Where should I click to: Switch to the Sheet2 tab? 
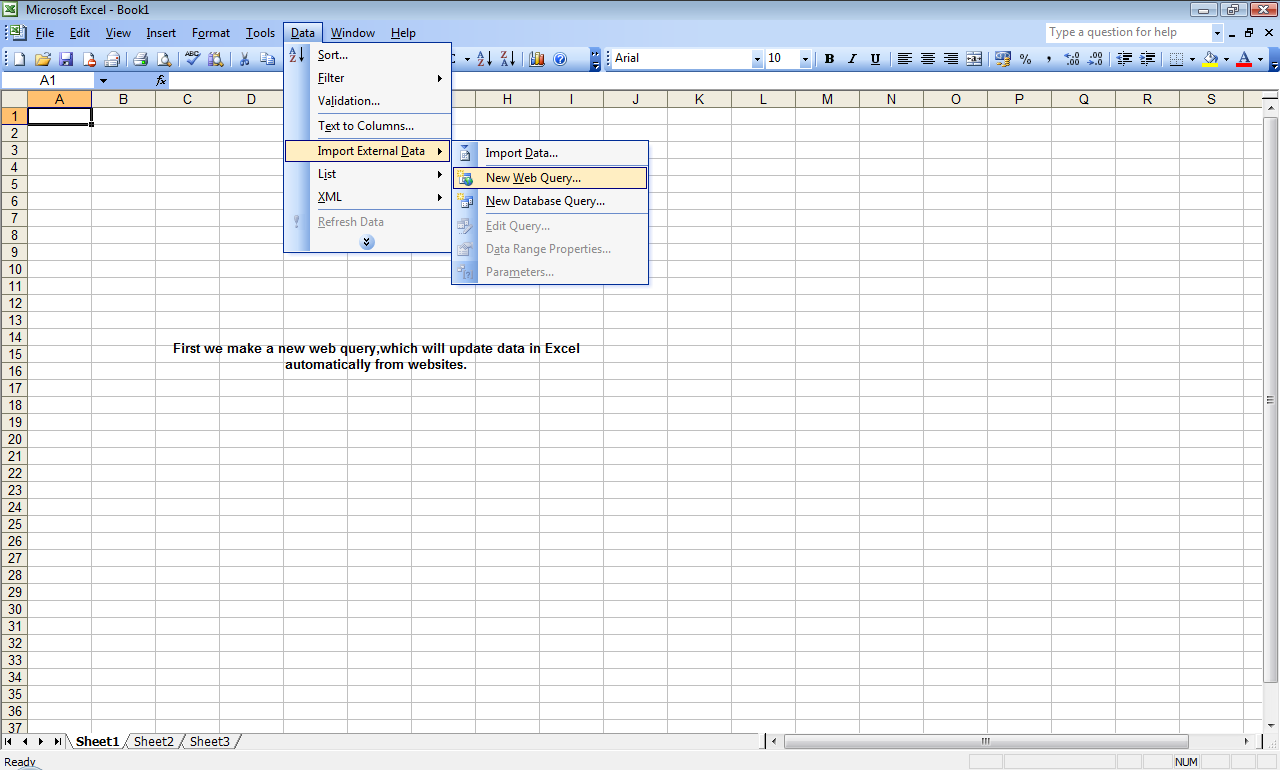click(153, 741)
